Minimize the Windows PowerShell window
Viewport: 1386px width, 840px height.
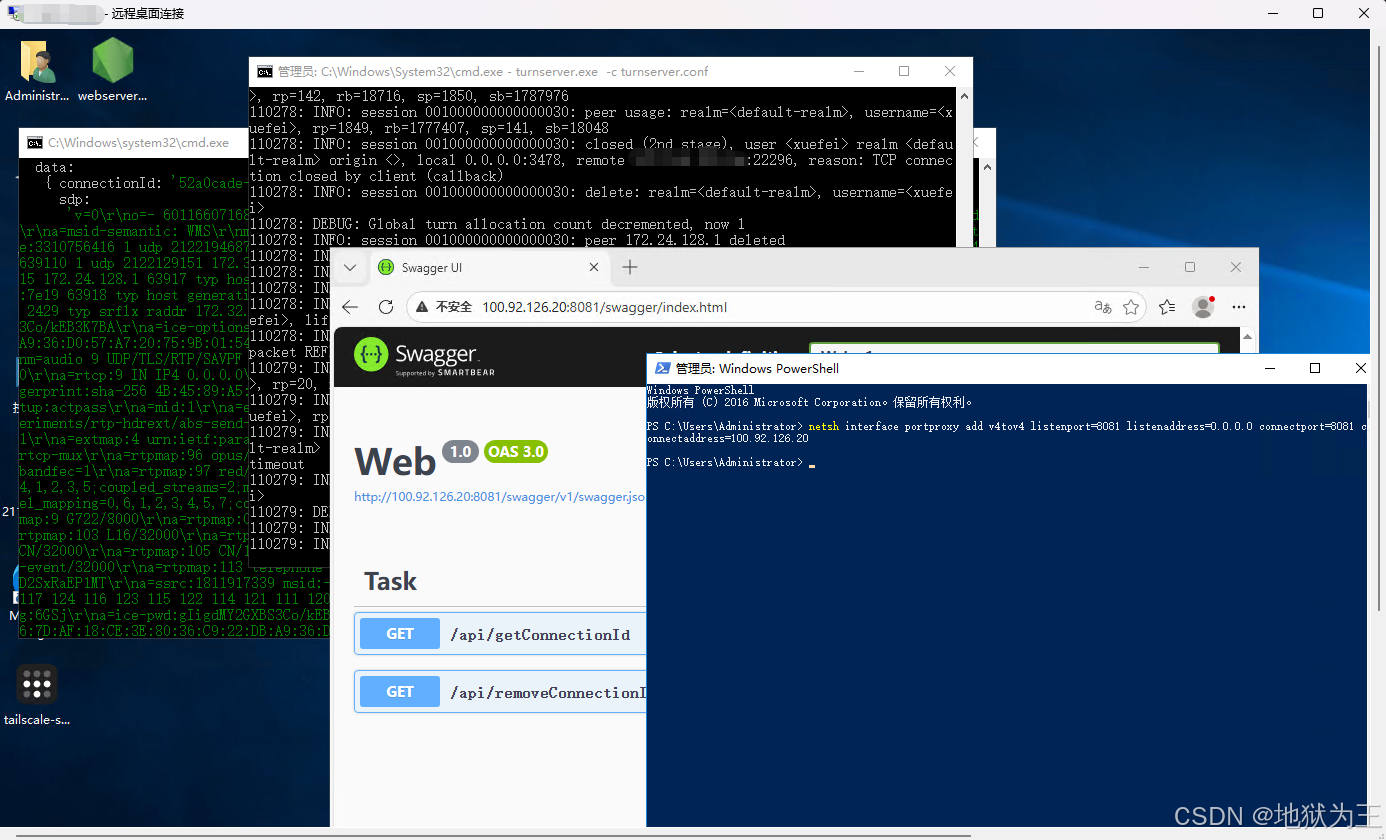pos(1270,368)
